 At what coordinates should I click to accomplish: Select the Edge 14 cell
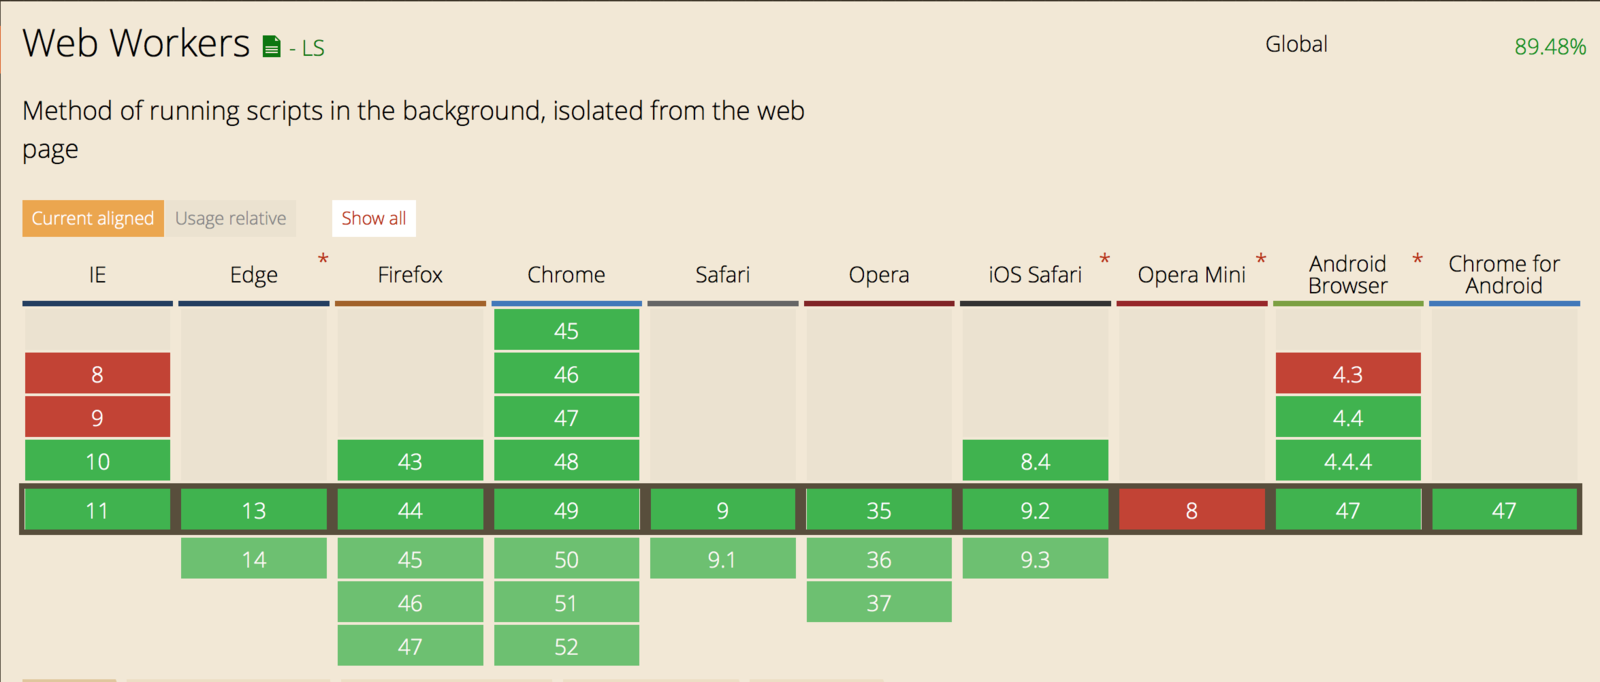pos(254,559)
